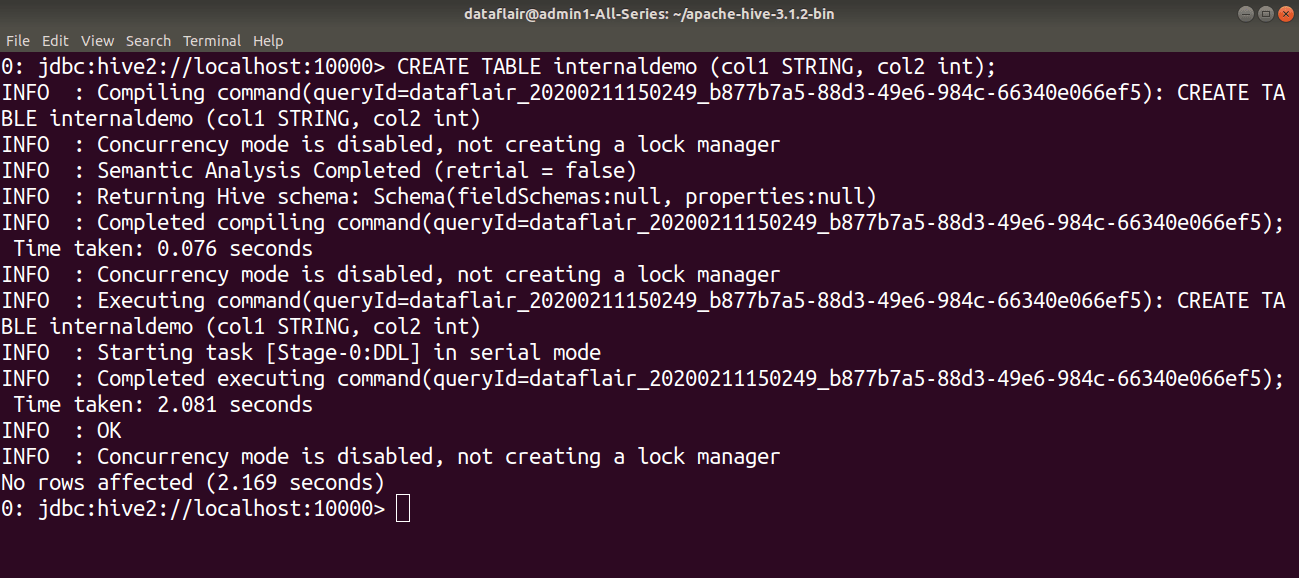This screenshot has width=1299, height=578.
Task: Open the View menu
Action: (97, 40)
